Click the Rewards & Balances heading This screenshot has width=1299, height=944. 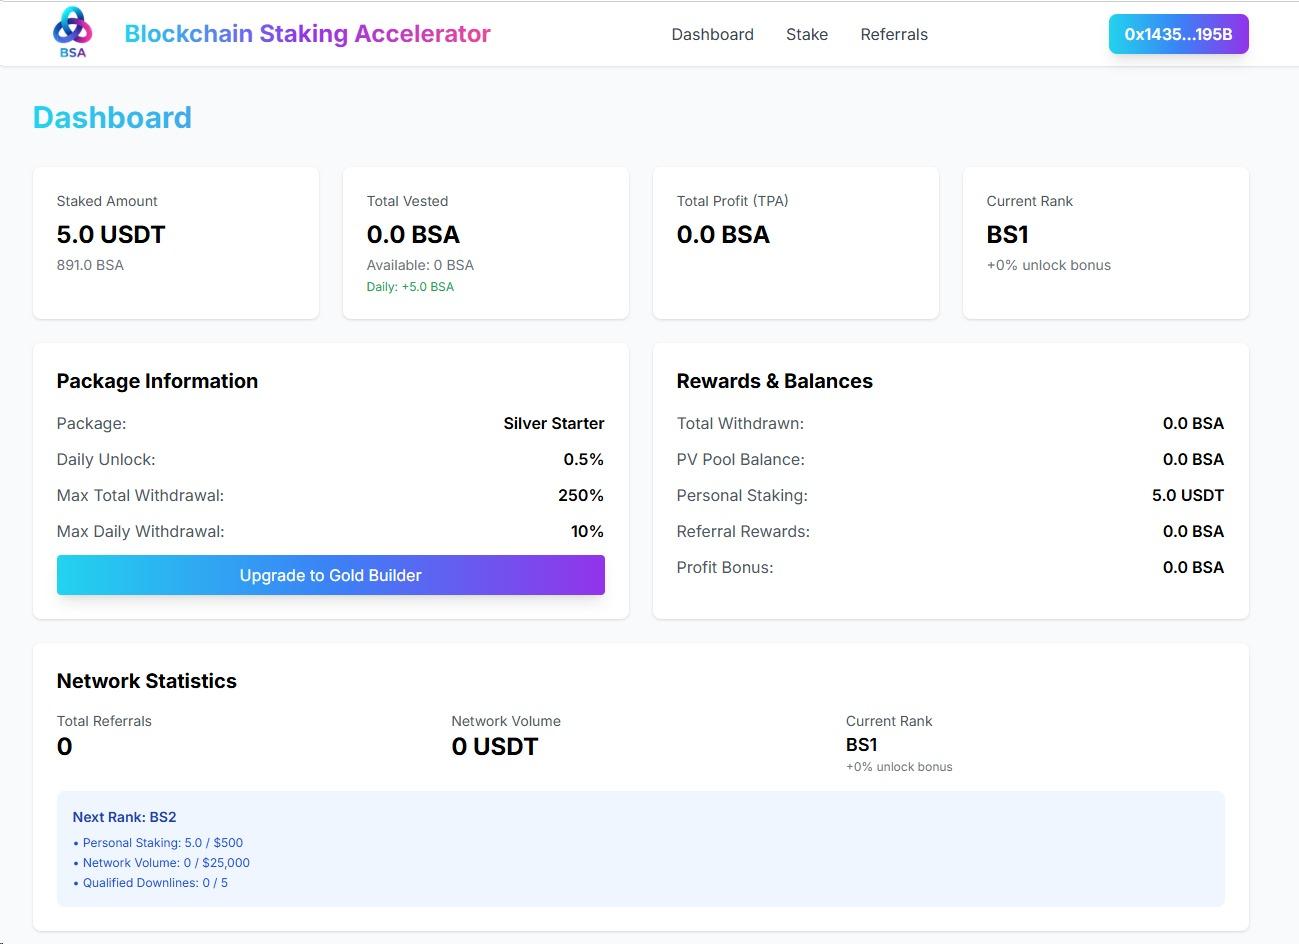click(774, 381)
